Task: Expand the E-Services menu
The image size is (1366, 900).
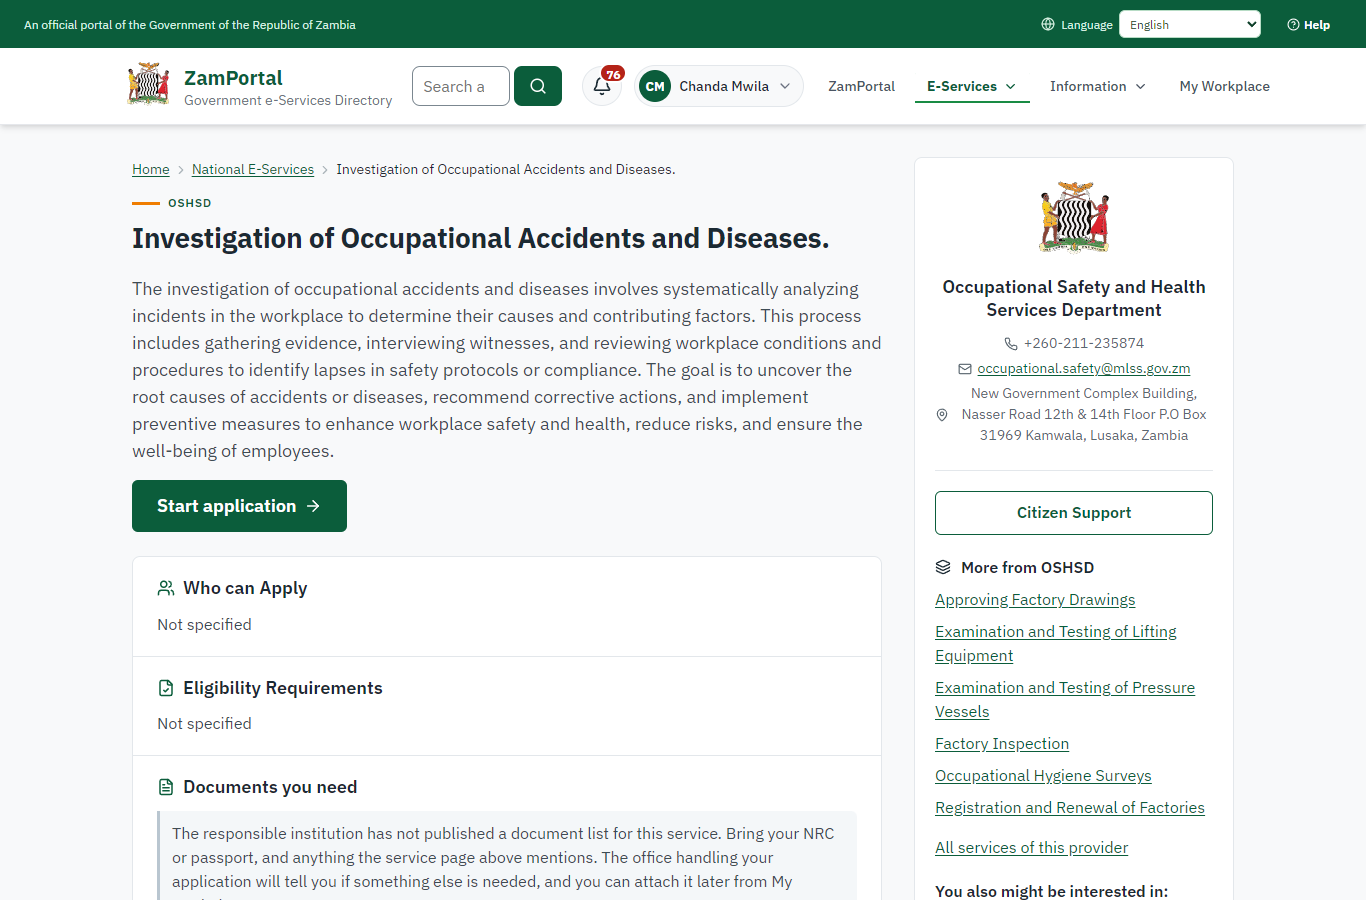Action: coord(972,86)
